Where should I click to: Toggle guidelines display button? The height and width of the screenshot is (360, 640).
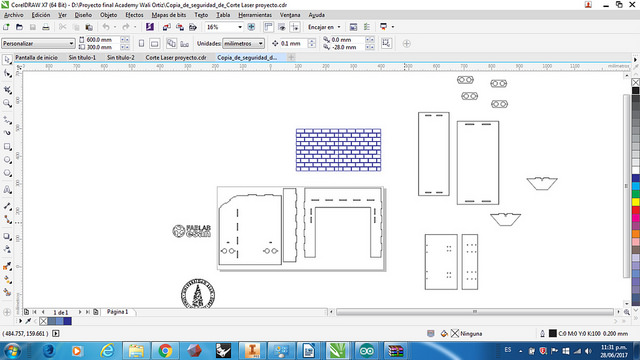click(x=295, y=27)
